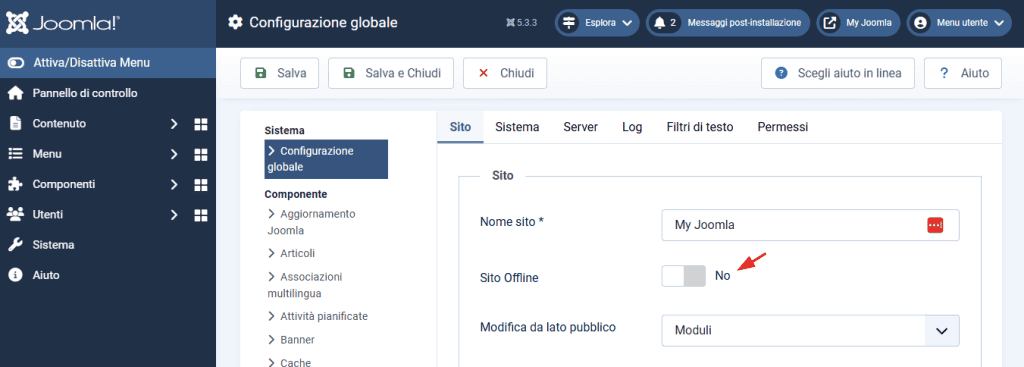
Task: Click the external link icon beside My Joomla
Action: point(830,23)
